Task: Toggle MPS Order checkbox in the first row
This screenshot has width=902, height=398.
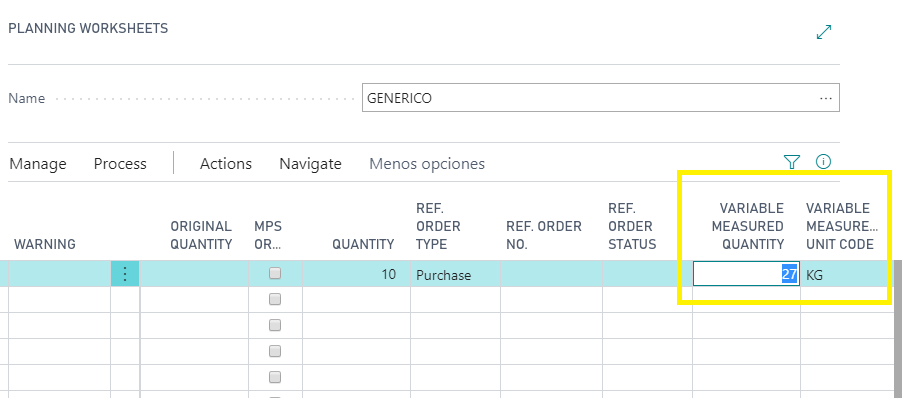Action: (275, 273)
